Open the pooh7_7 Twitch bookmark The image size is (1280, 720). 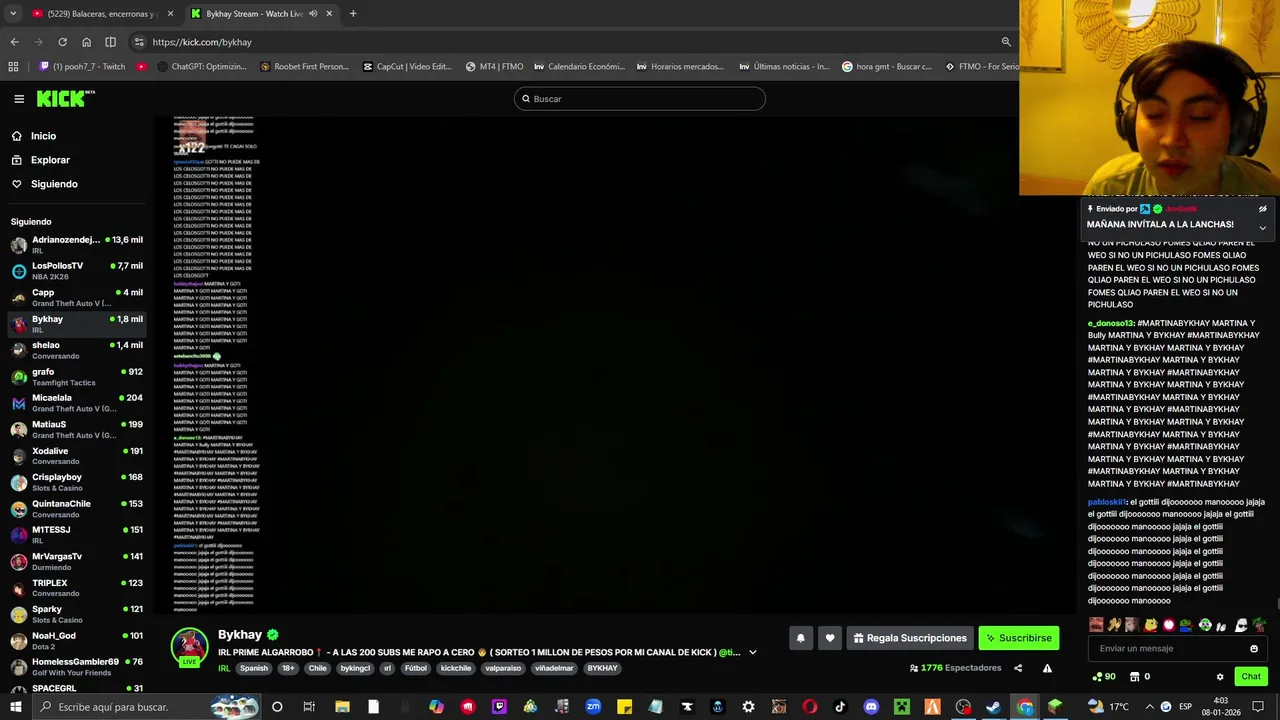click(82, 67)
